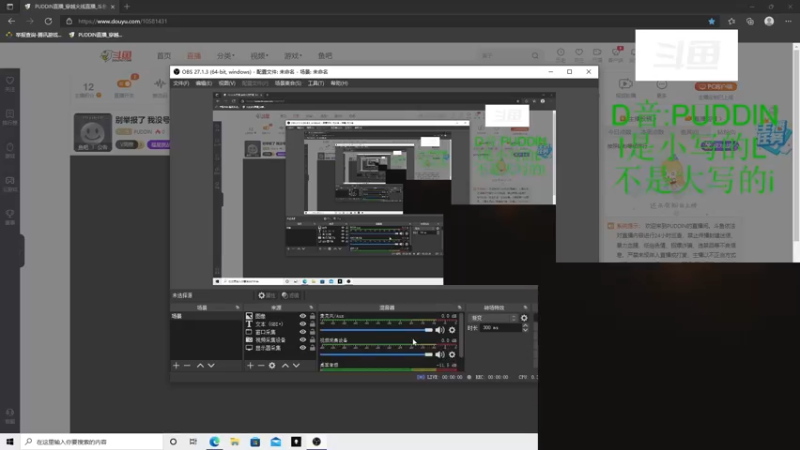Screen dimensions: 800x450
Task: Toggle visibility of the 视频采集设备 source
Action: click(x=303, y=340)
